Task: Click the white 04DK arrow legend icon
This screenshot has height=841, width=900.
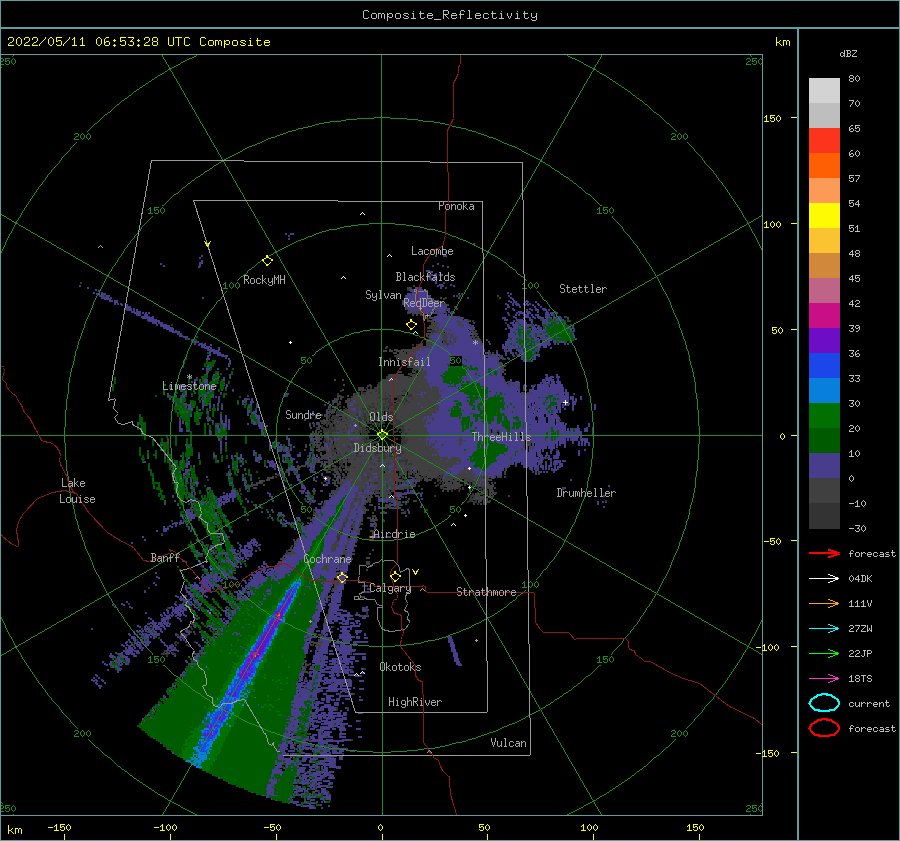Action: pos(824,578)
